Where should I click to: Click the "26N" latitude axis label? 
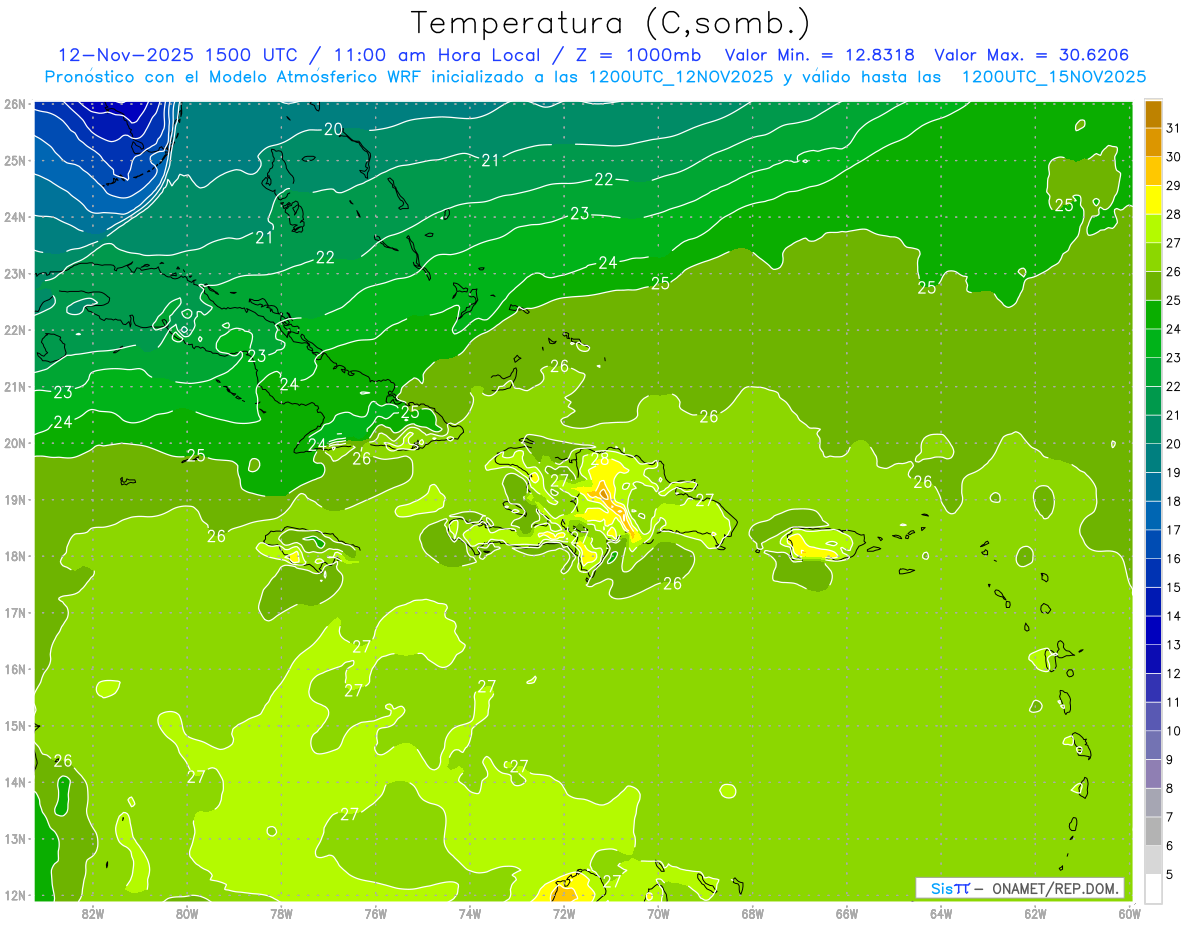click(x=14, y=104)
